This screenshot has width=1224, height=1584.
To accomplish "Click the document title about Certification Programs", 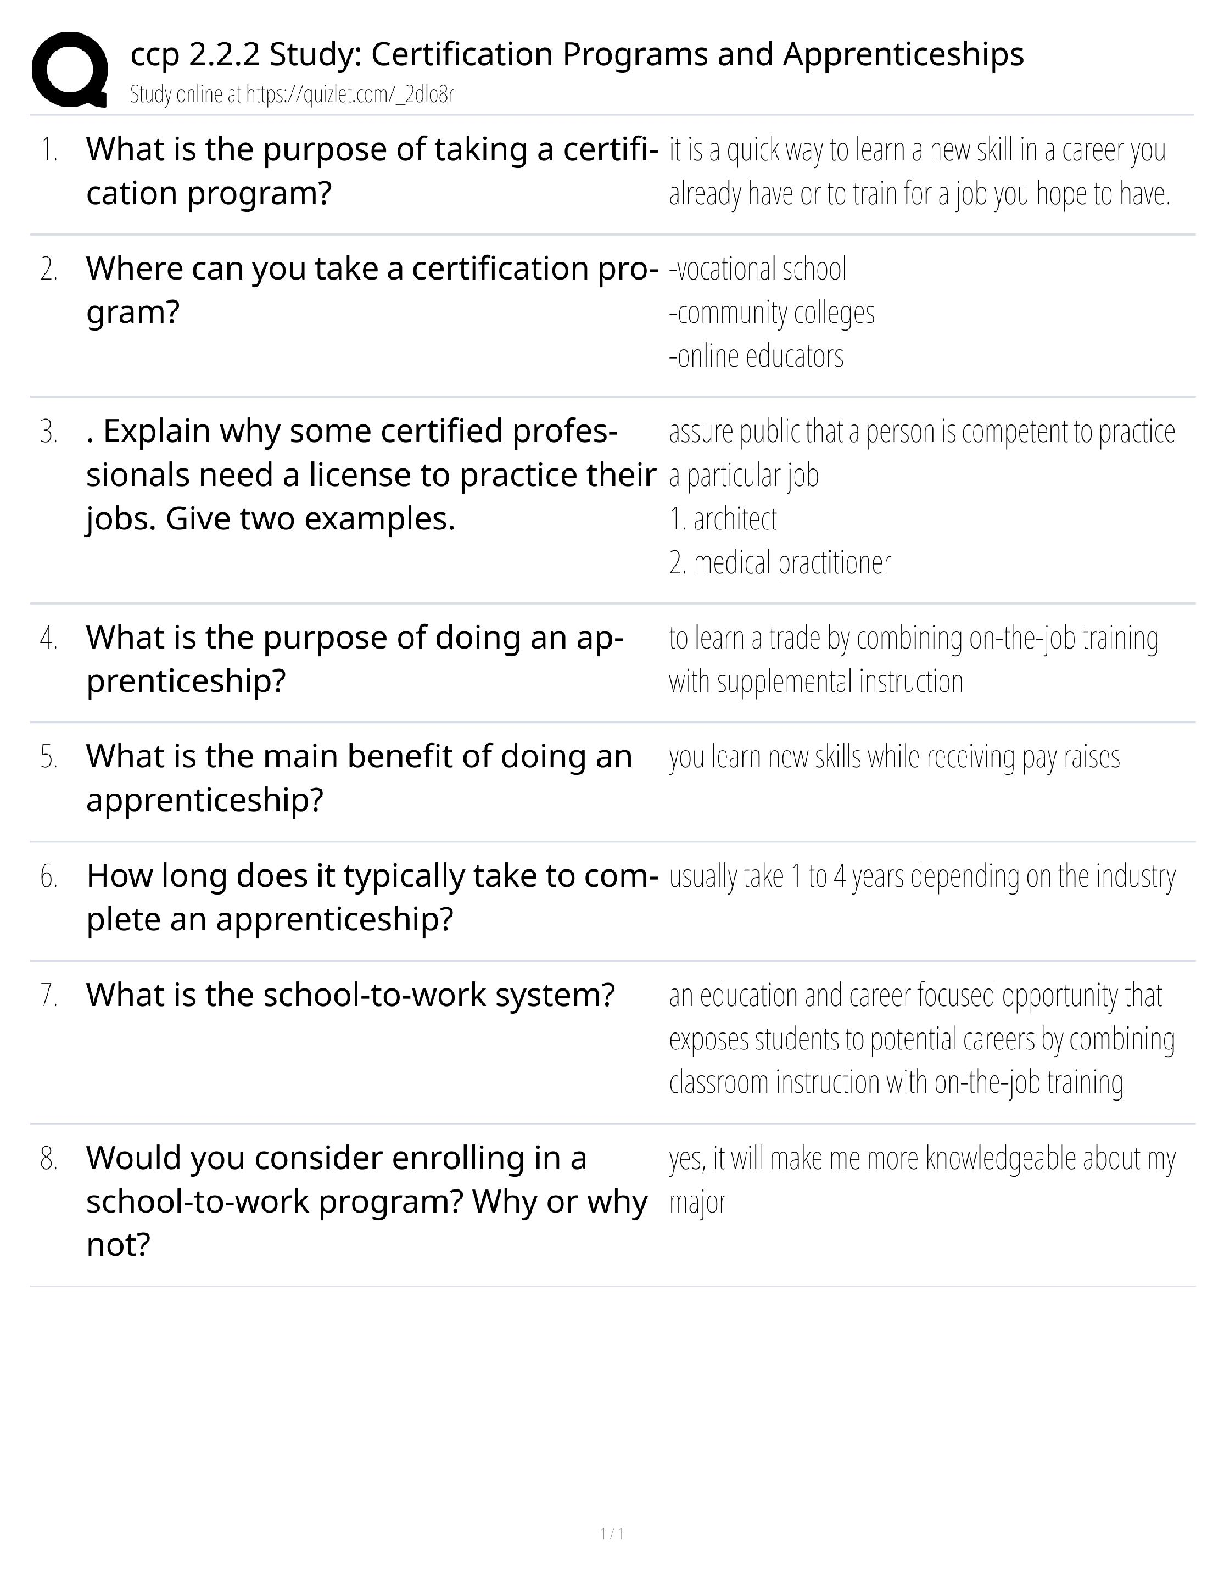I will (x=577, y=54).
